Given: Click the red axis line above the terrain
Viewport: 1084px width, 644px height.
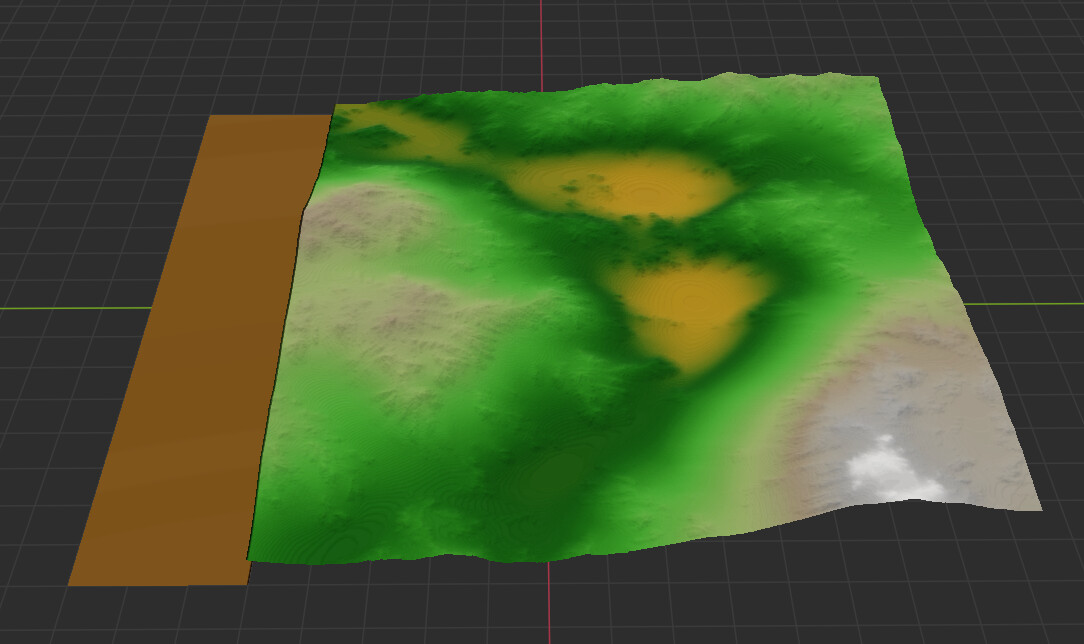Looking at the screenshot, I should 541,40.
